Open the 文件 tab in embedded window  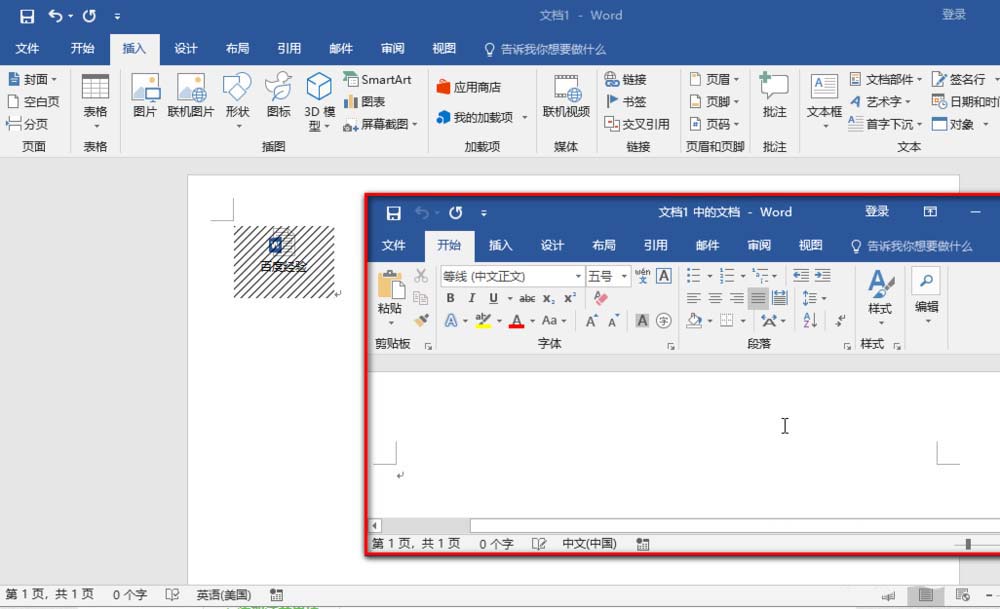(x=394, y=245)
